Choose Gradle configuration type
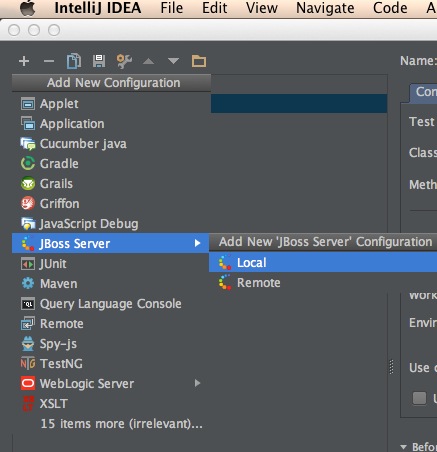The width and height of the screenshot is (437, 452). pos(111,164)
